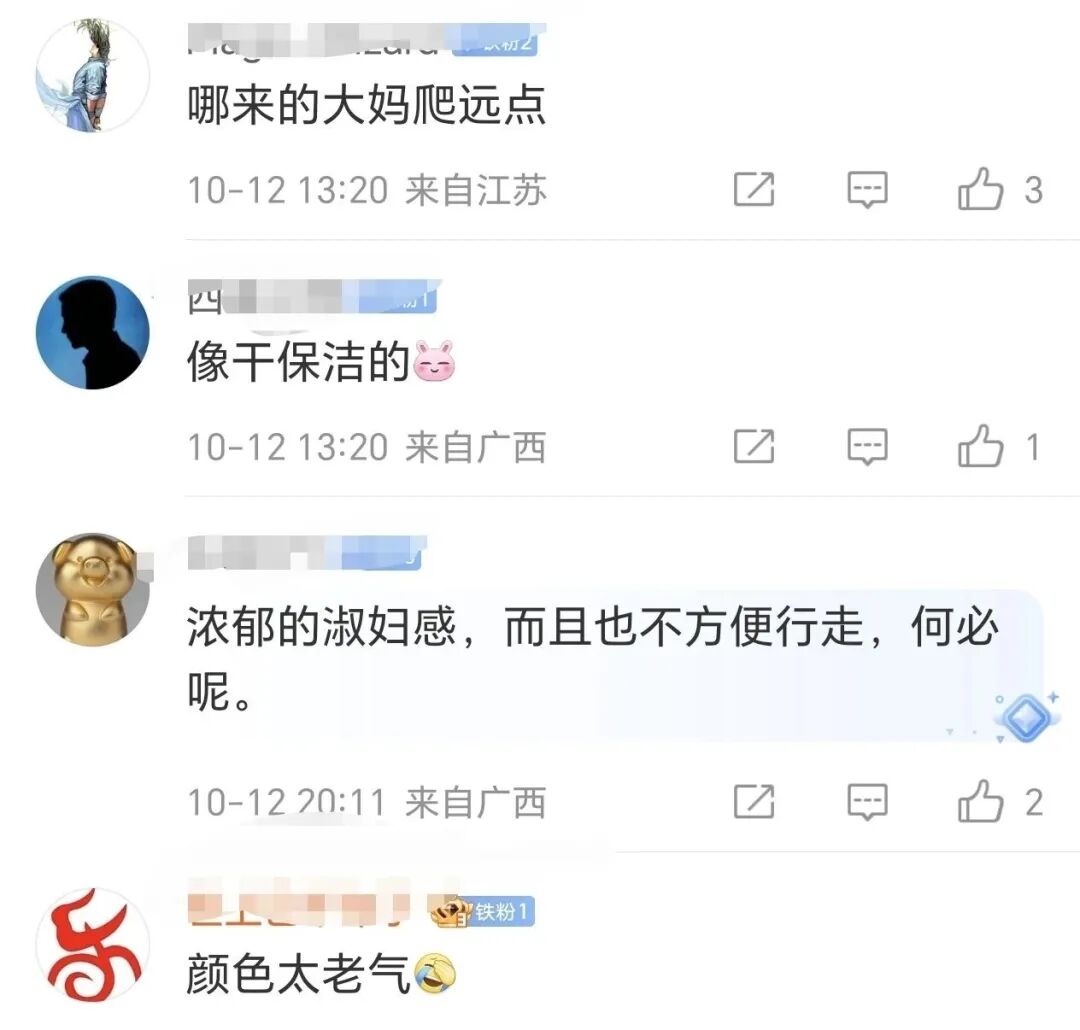Open comment text 颜色太老气
The width and height of the screenshot is (1080, 1030).
click(x=298, y=974)
